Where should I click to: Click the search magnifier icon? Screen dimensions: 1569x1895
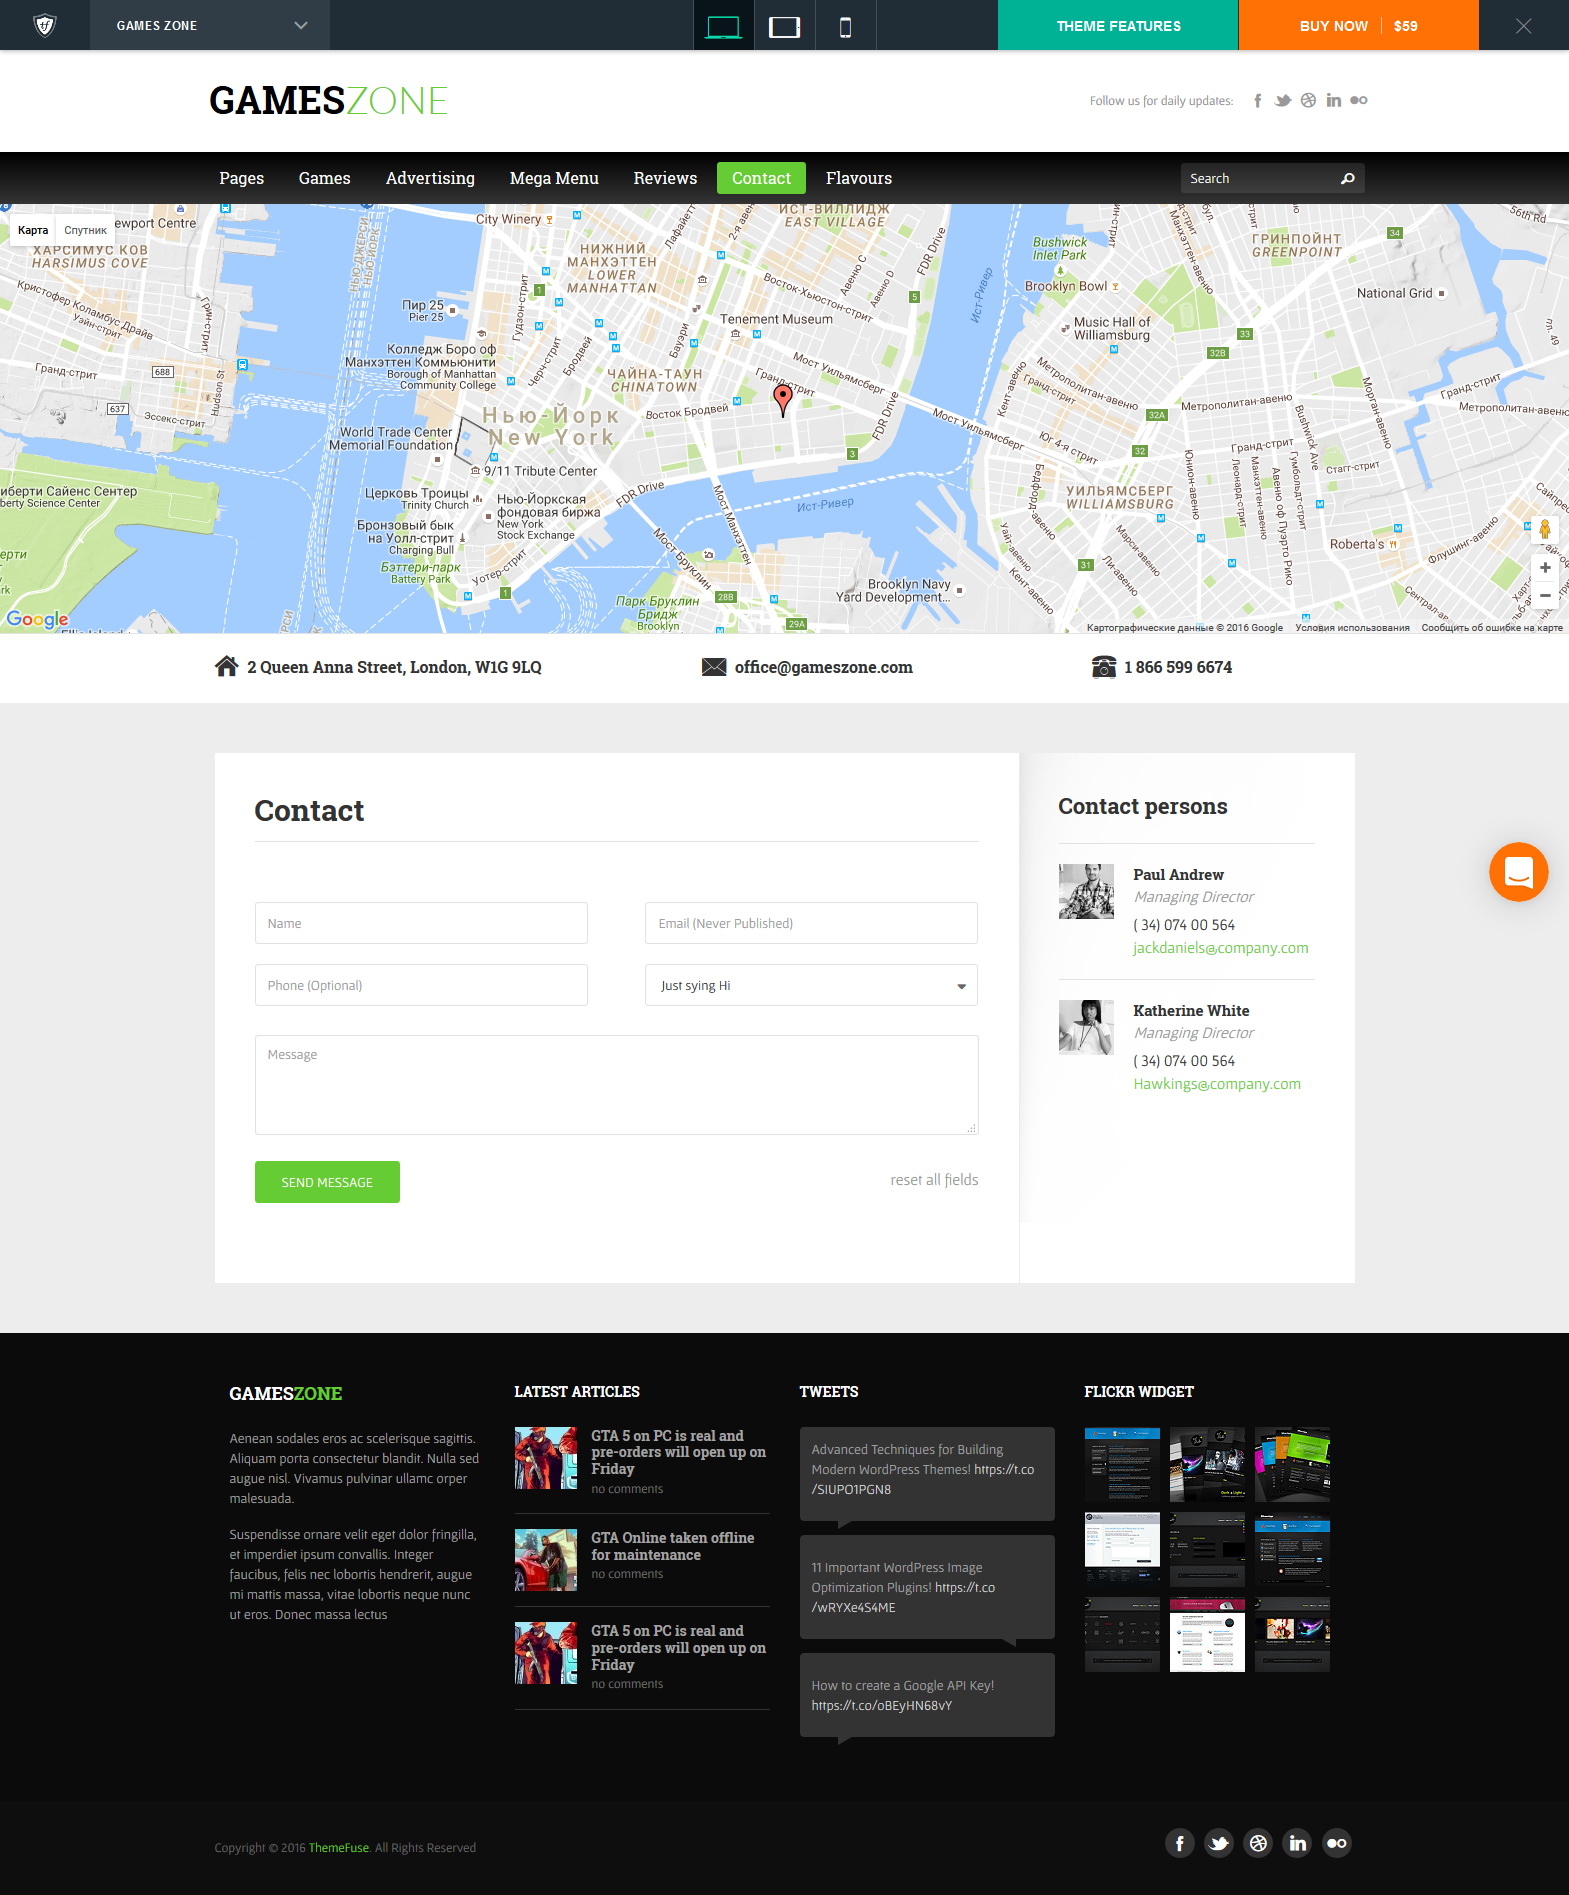(1348, 178)
